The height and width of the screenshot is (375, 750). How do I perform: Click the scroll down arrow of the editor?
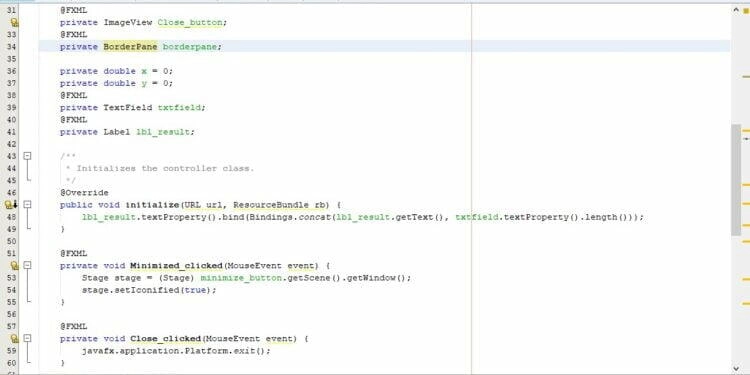(736, 368)
